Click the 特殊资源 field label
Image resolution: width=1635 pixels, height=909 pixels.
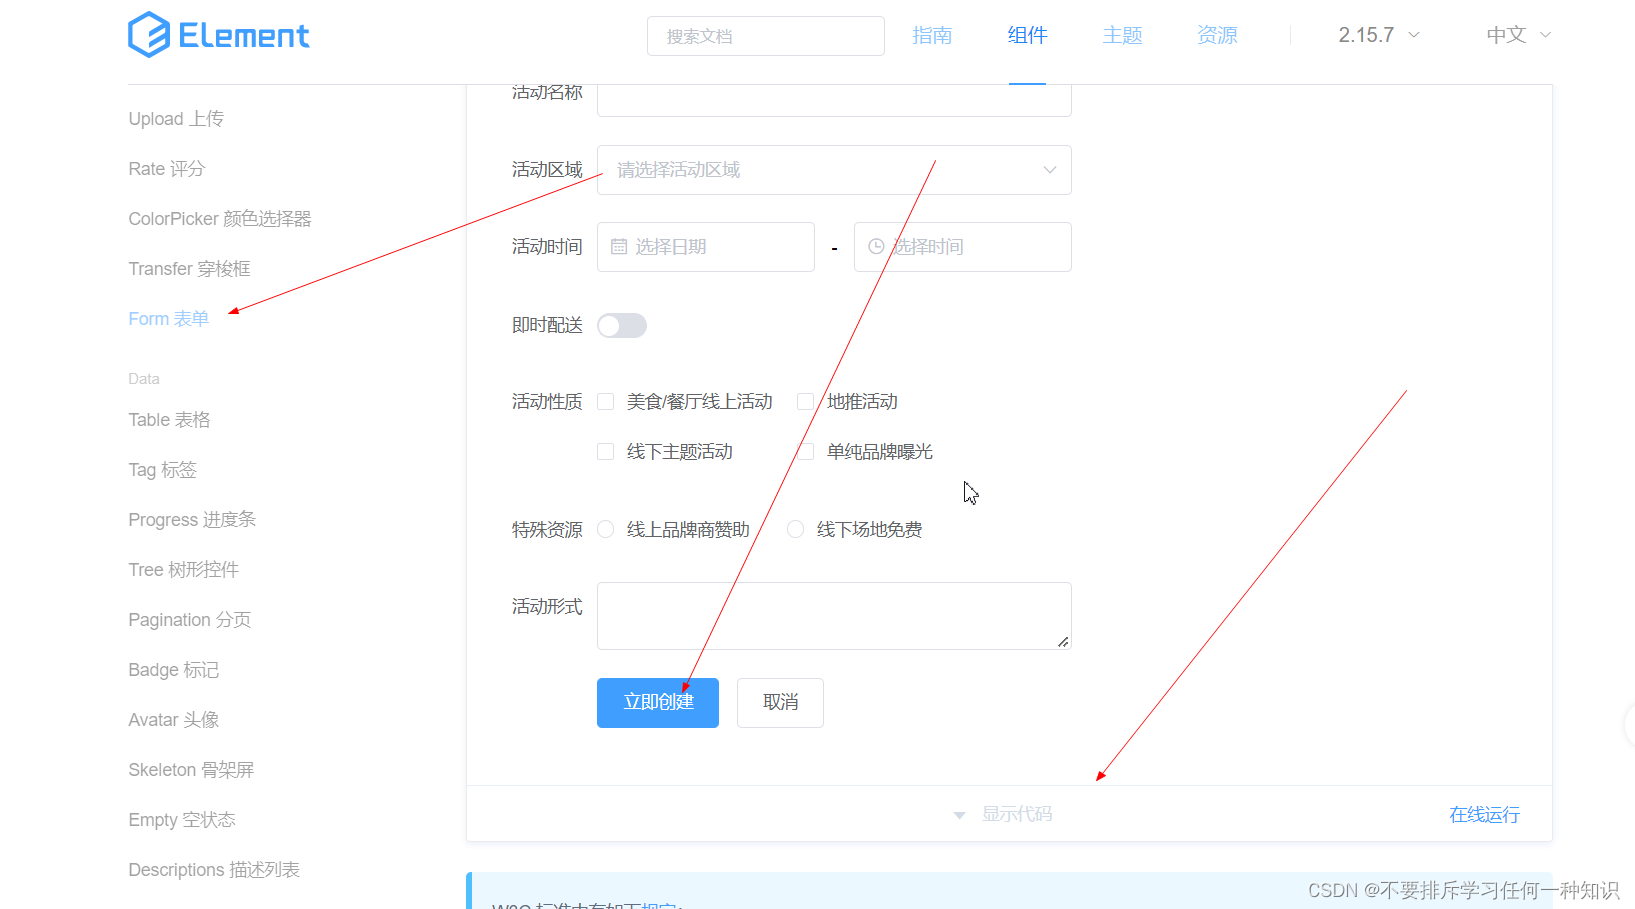(x=547, y=530)
